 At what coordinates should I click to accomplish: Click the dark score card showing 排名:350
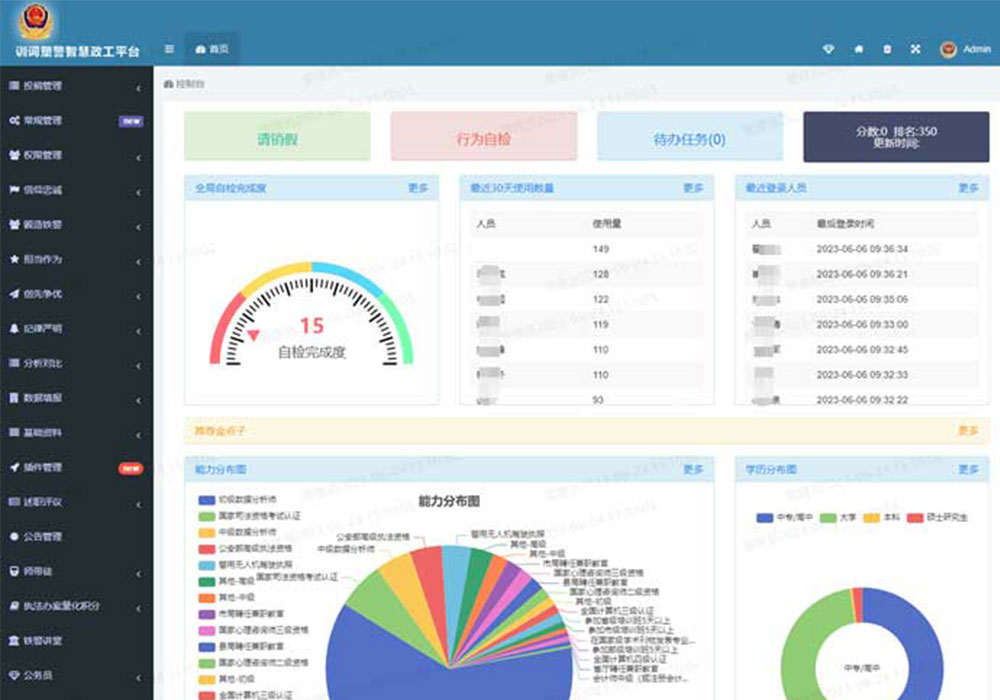896,136
